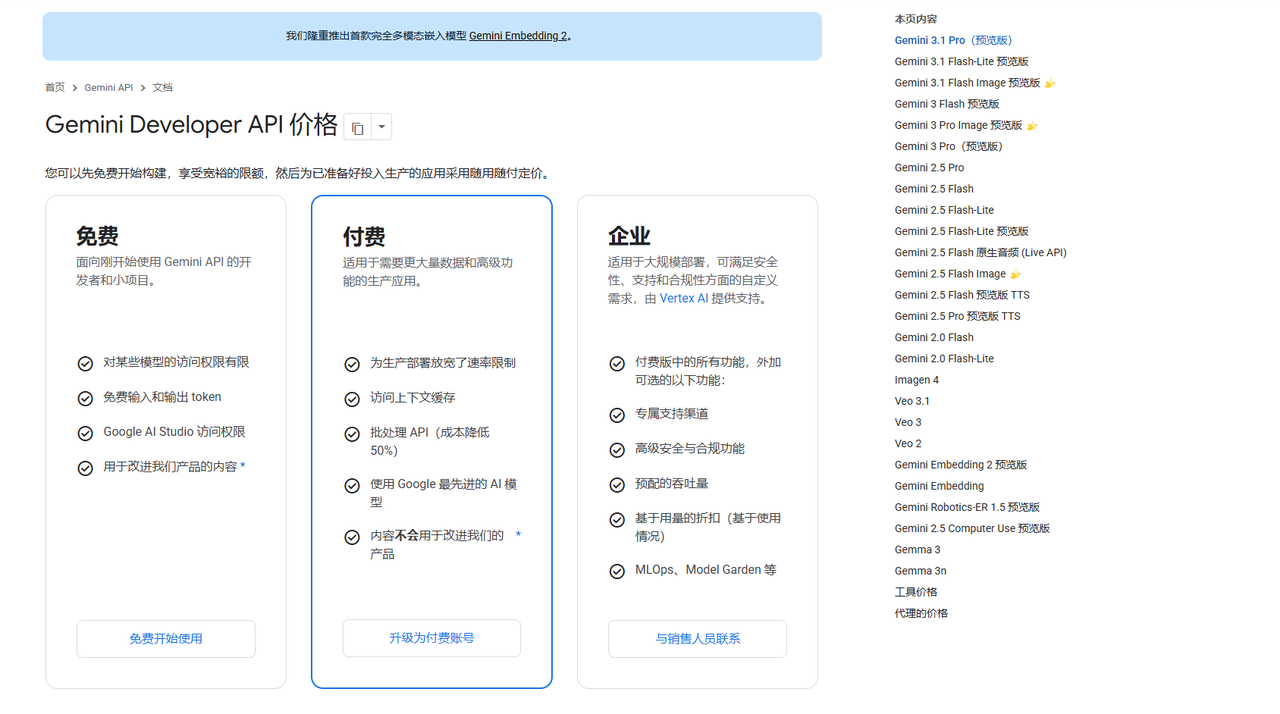Image resolution: width=1280 pixels, height=714 pixels.
Task: Jump to Gemini 2.5 Pro section
Action: [929, 168]
